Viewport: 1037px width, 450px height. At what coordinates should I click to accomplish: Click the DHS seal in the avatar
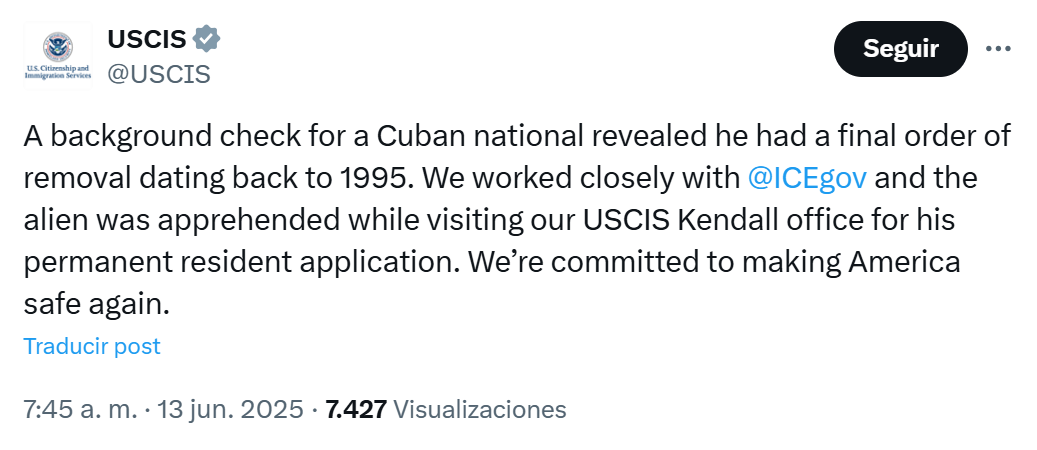[58, 46]
